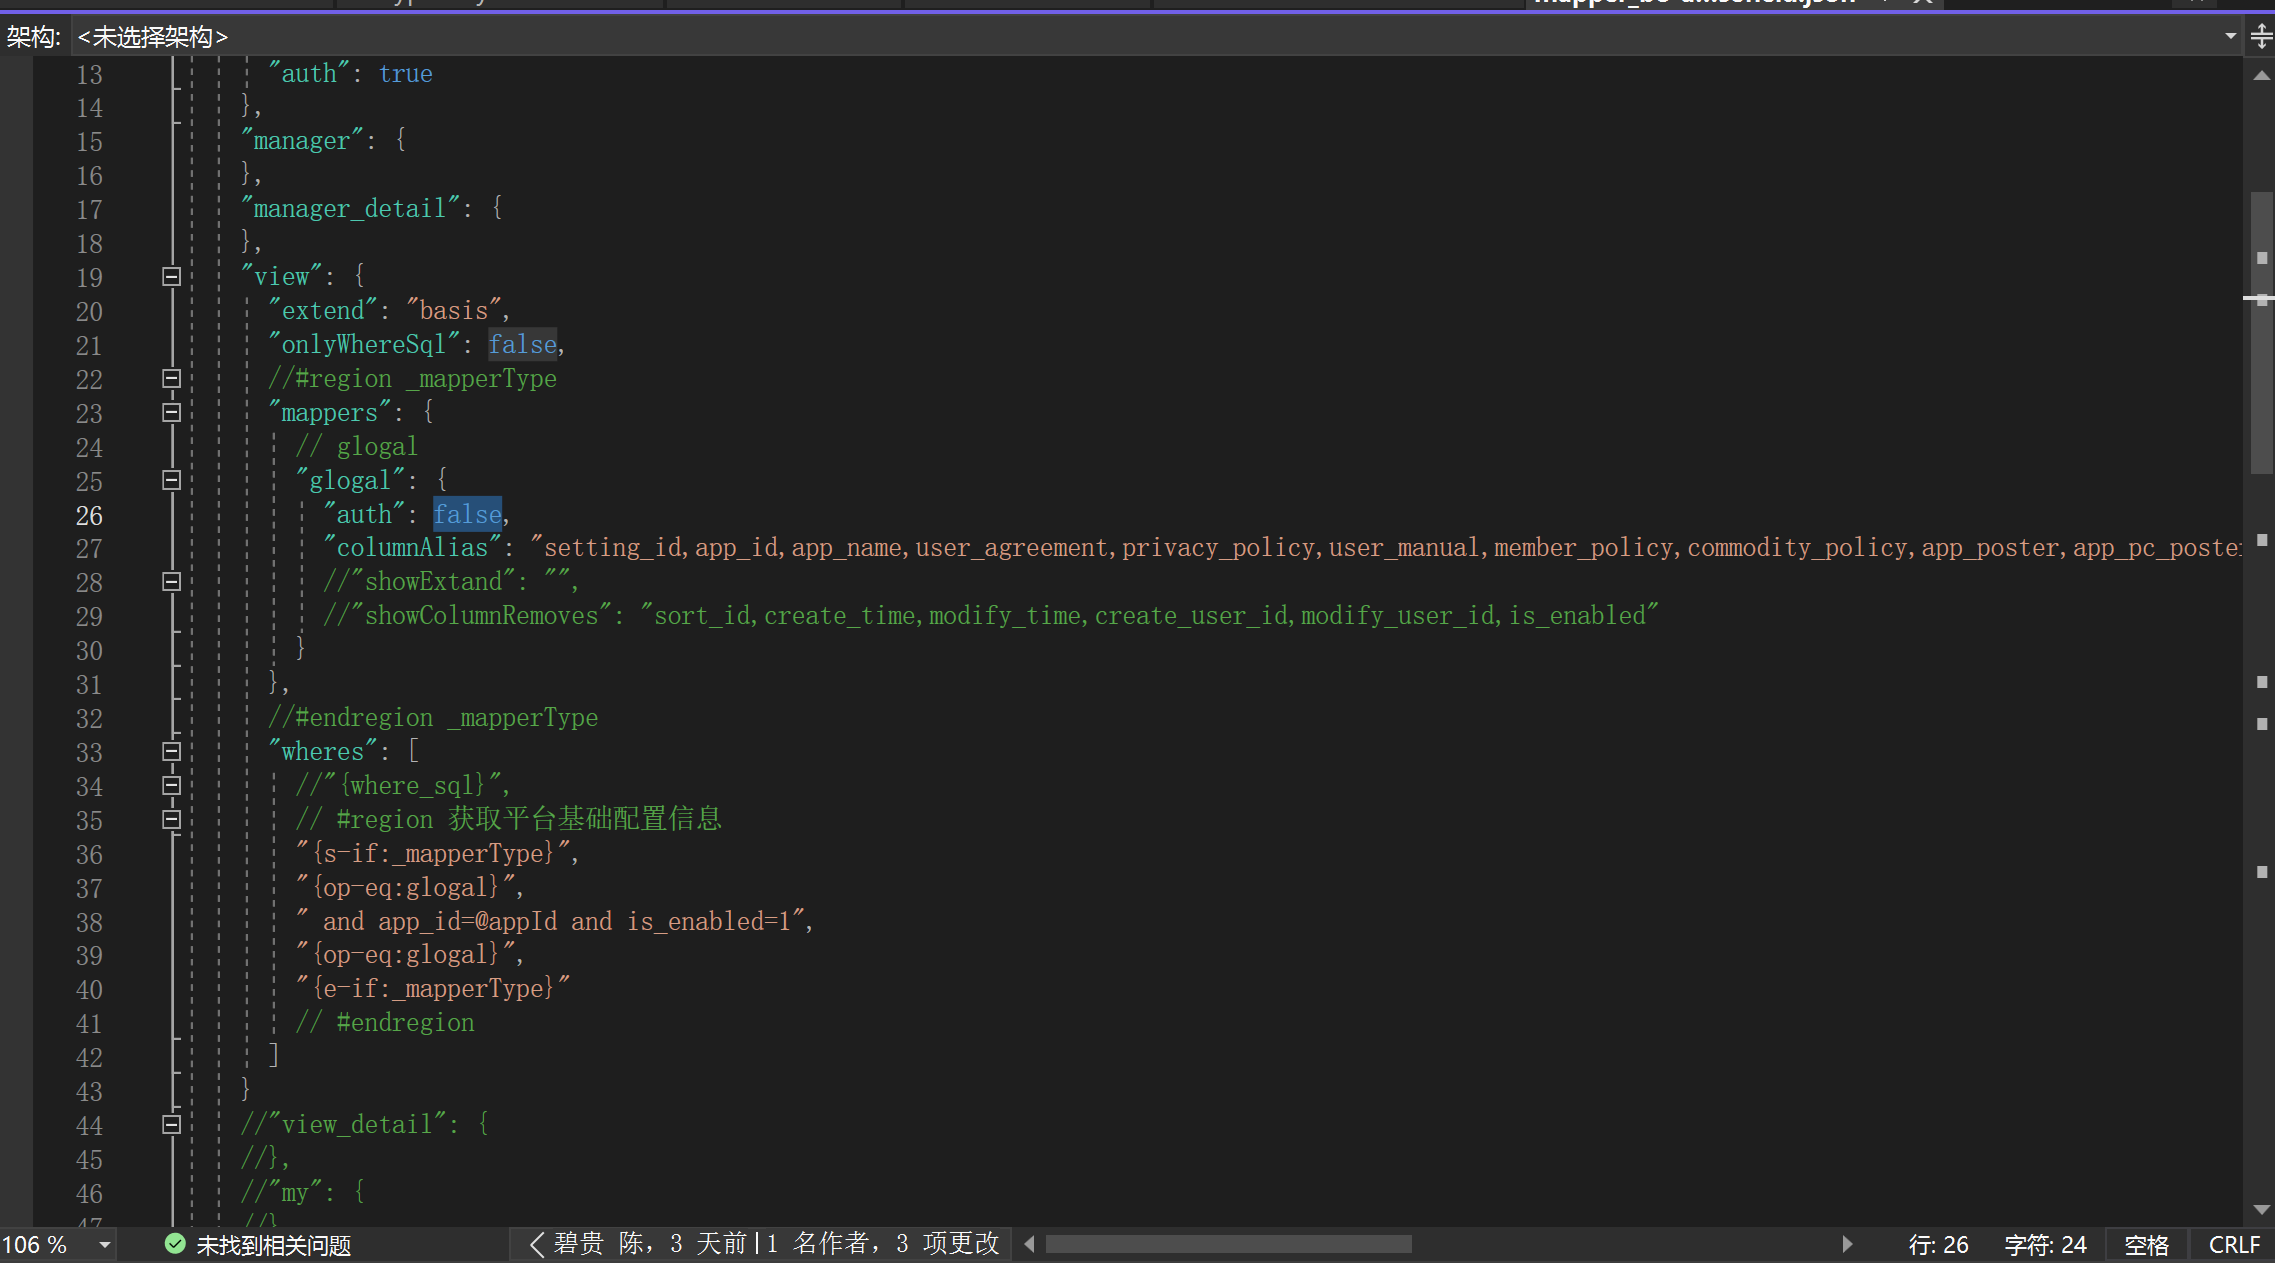Click the "columnAlias" key on line 27
Viewport: 2275px width, 1263px height.
[x=412, y=548]
